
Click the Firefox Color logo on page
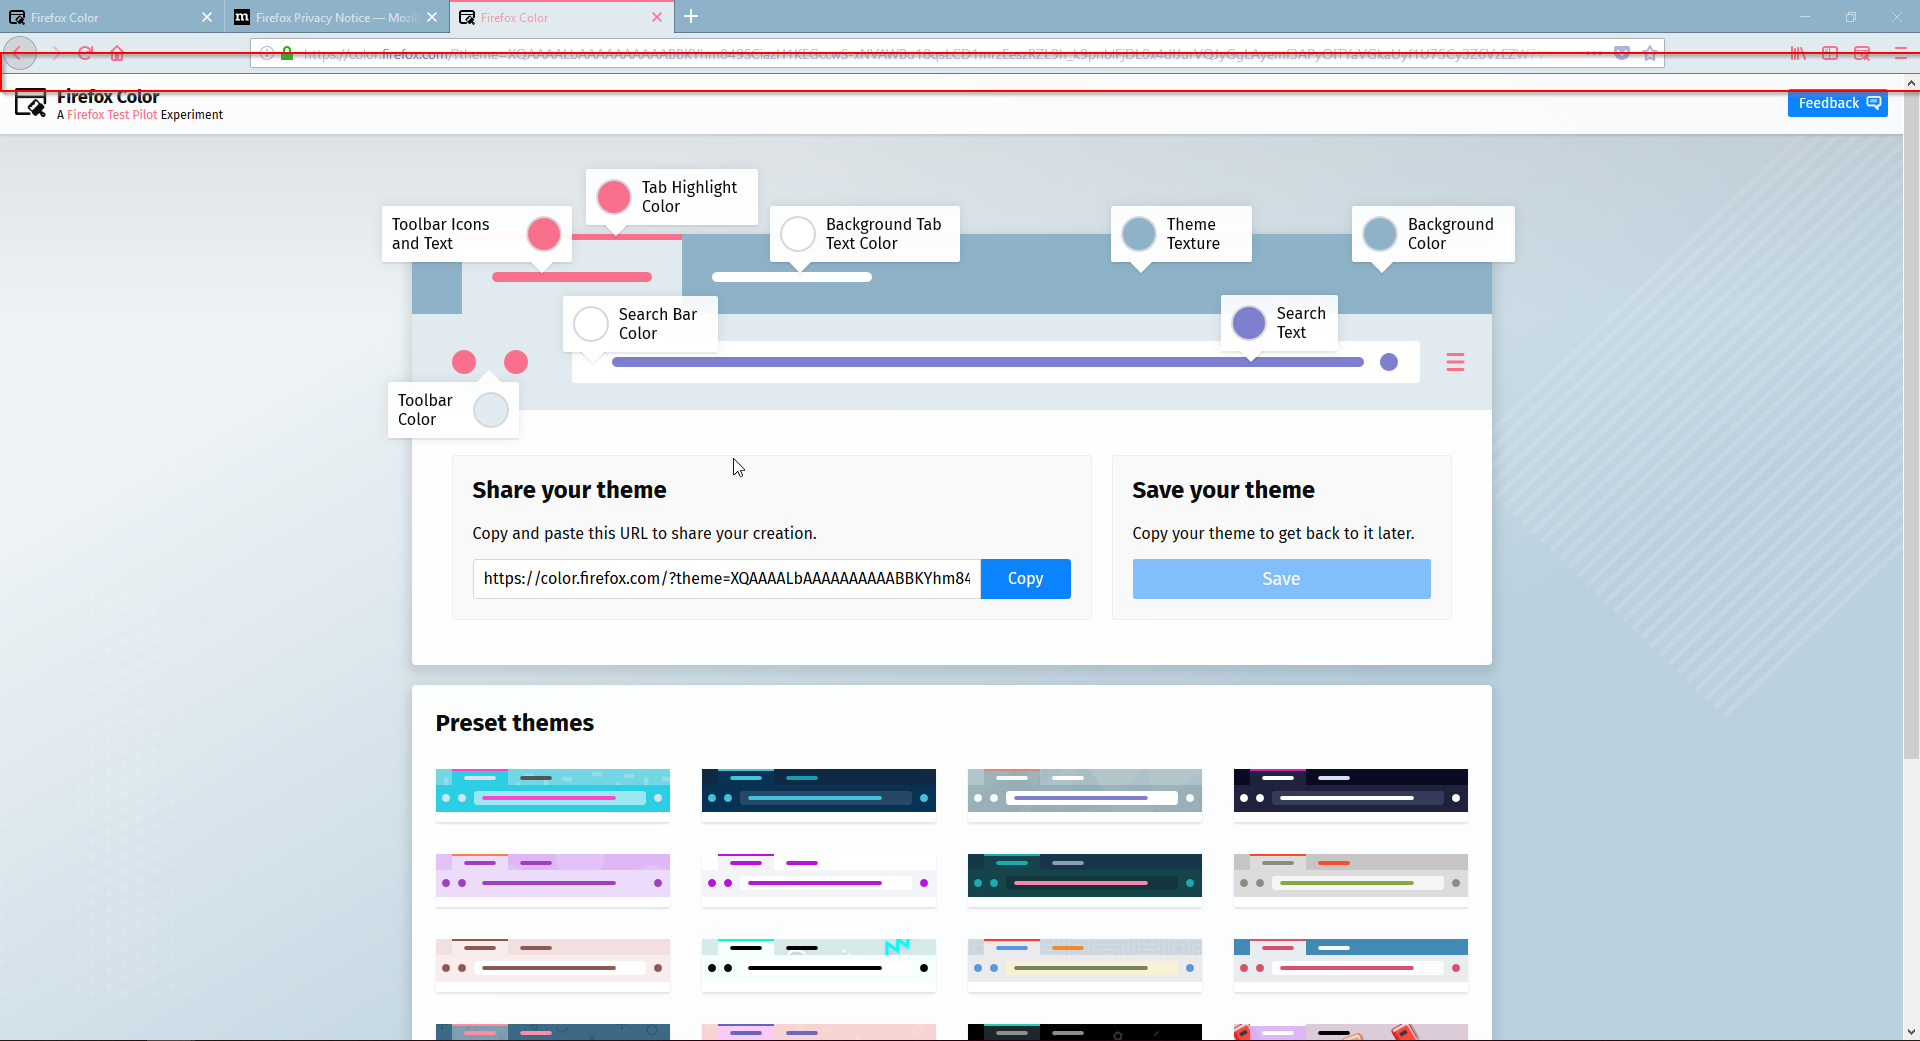coord(31,103)
